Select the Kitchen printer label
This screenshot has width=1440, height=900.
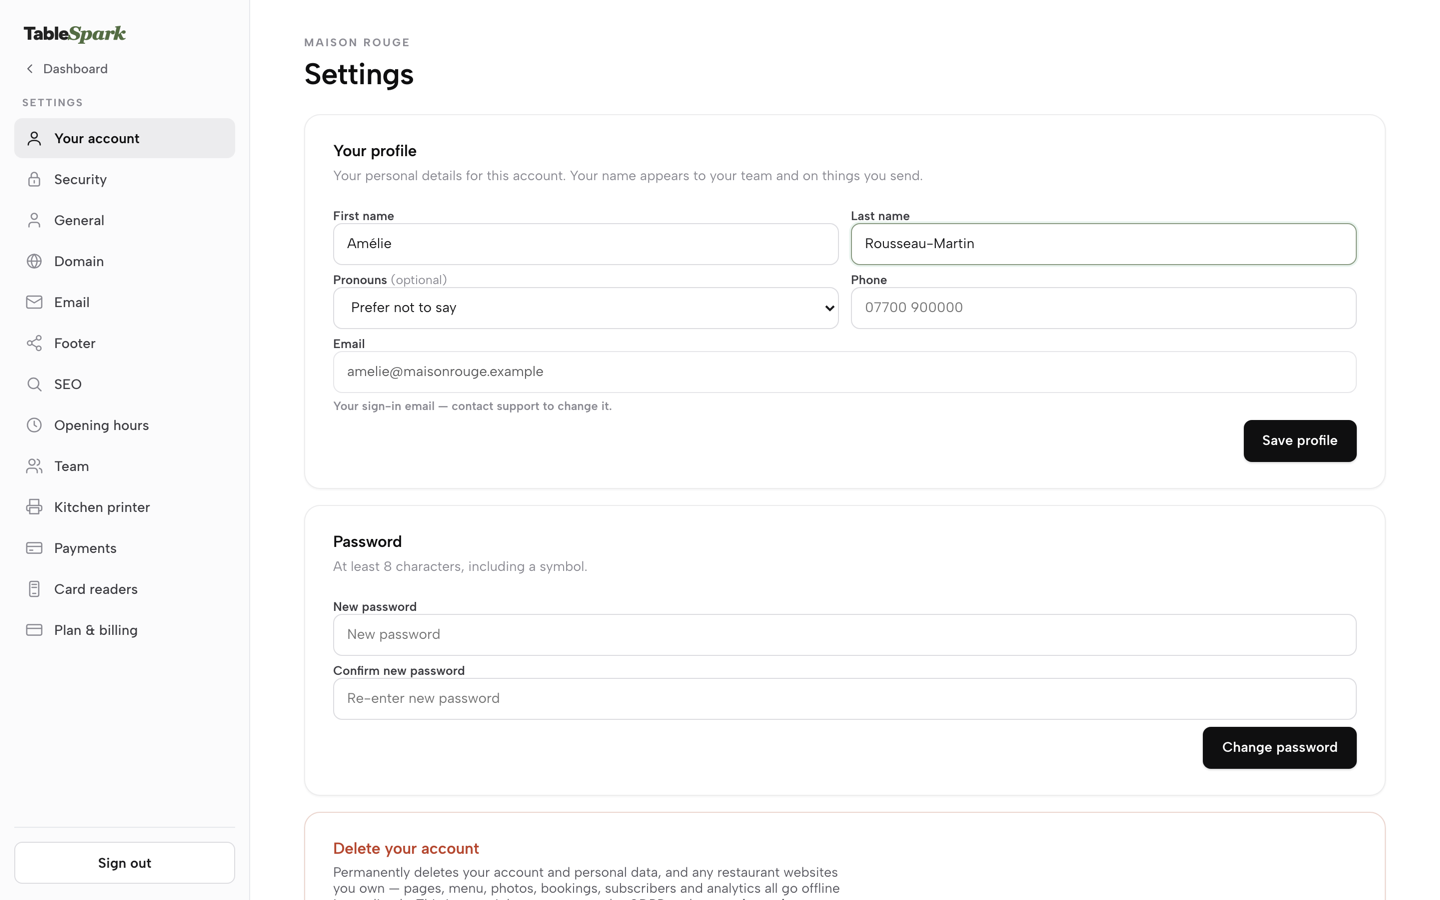(102, 508)
